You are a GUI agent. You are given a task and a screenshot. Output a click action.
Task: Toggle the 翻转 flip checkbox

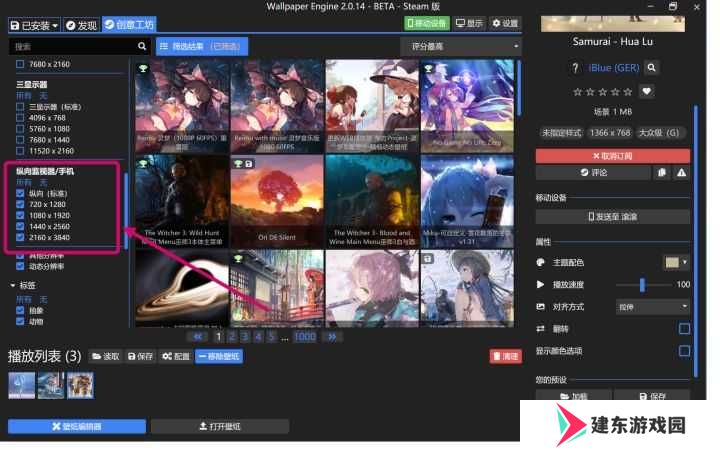[684, 329]
